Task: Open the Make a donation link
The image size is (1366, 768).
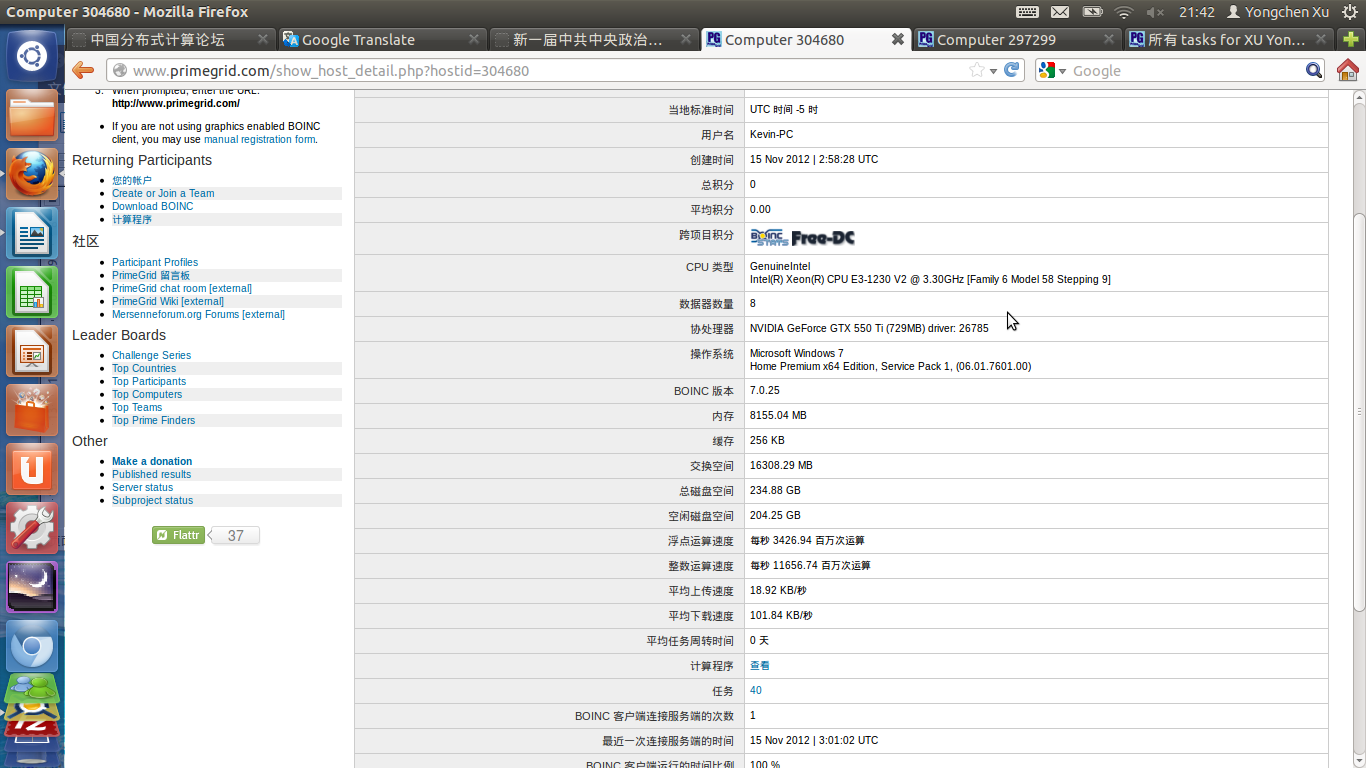Action: pyautogui.click(x=152, y=461)
